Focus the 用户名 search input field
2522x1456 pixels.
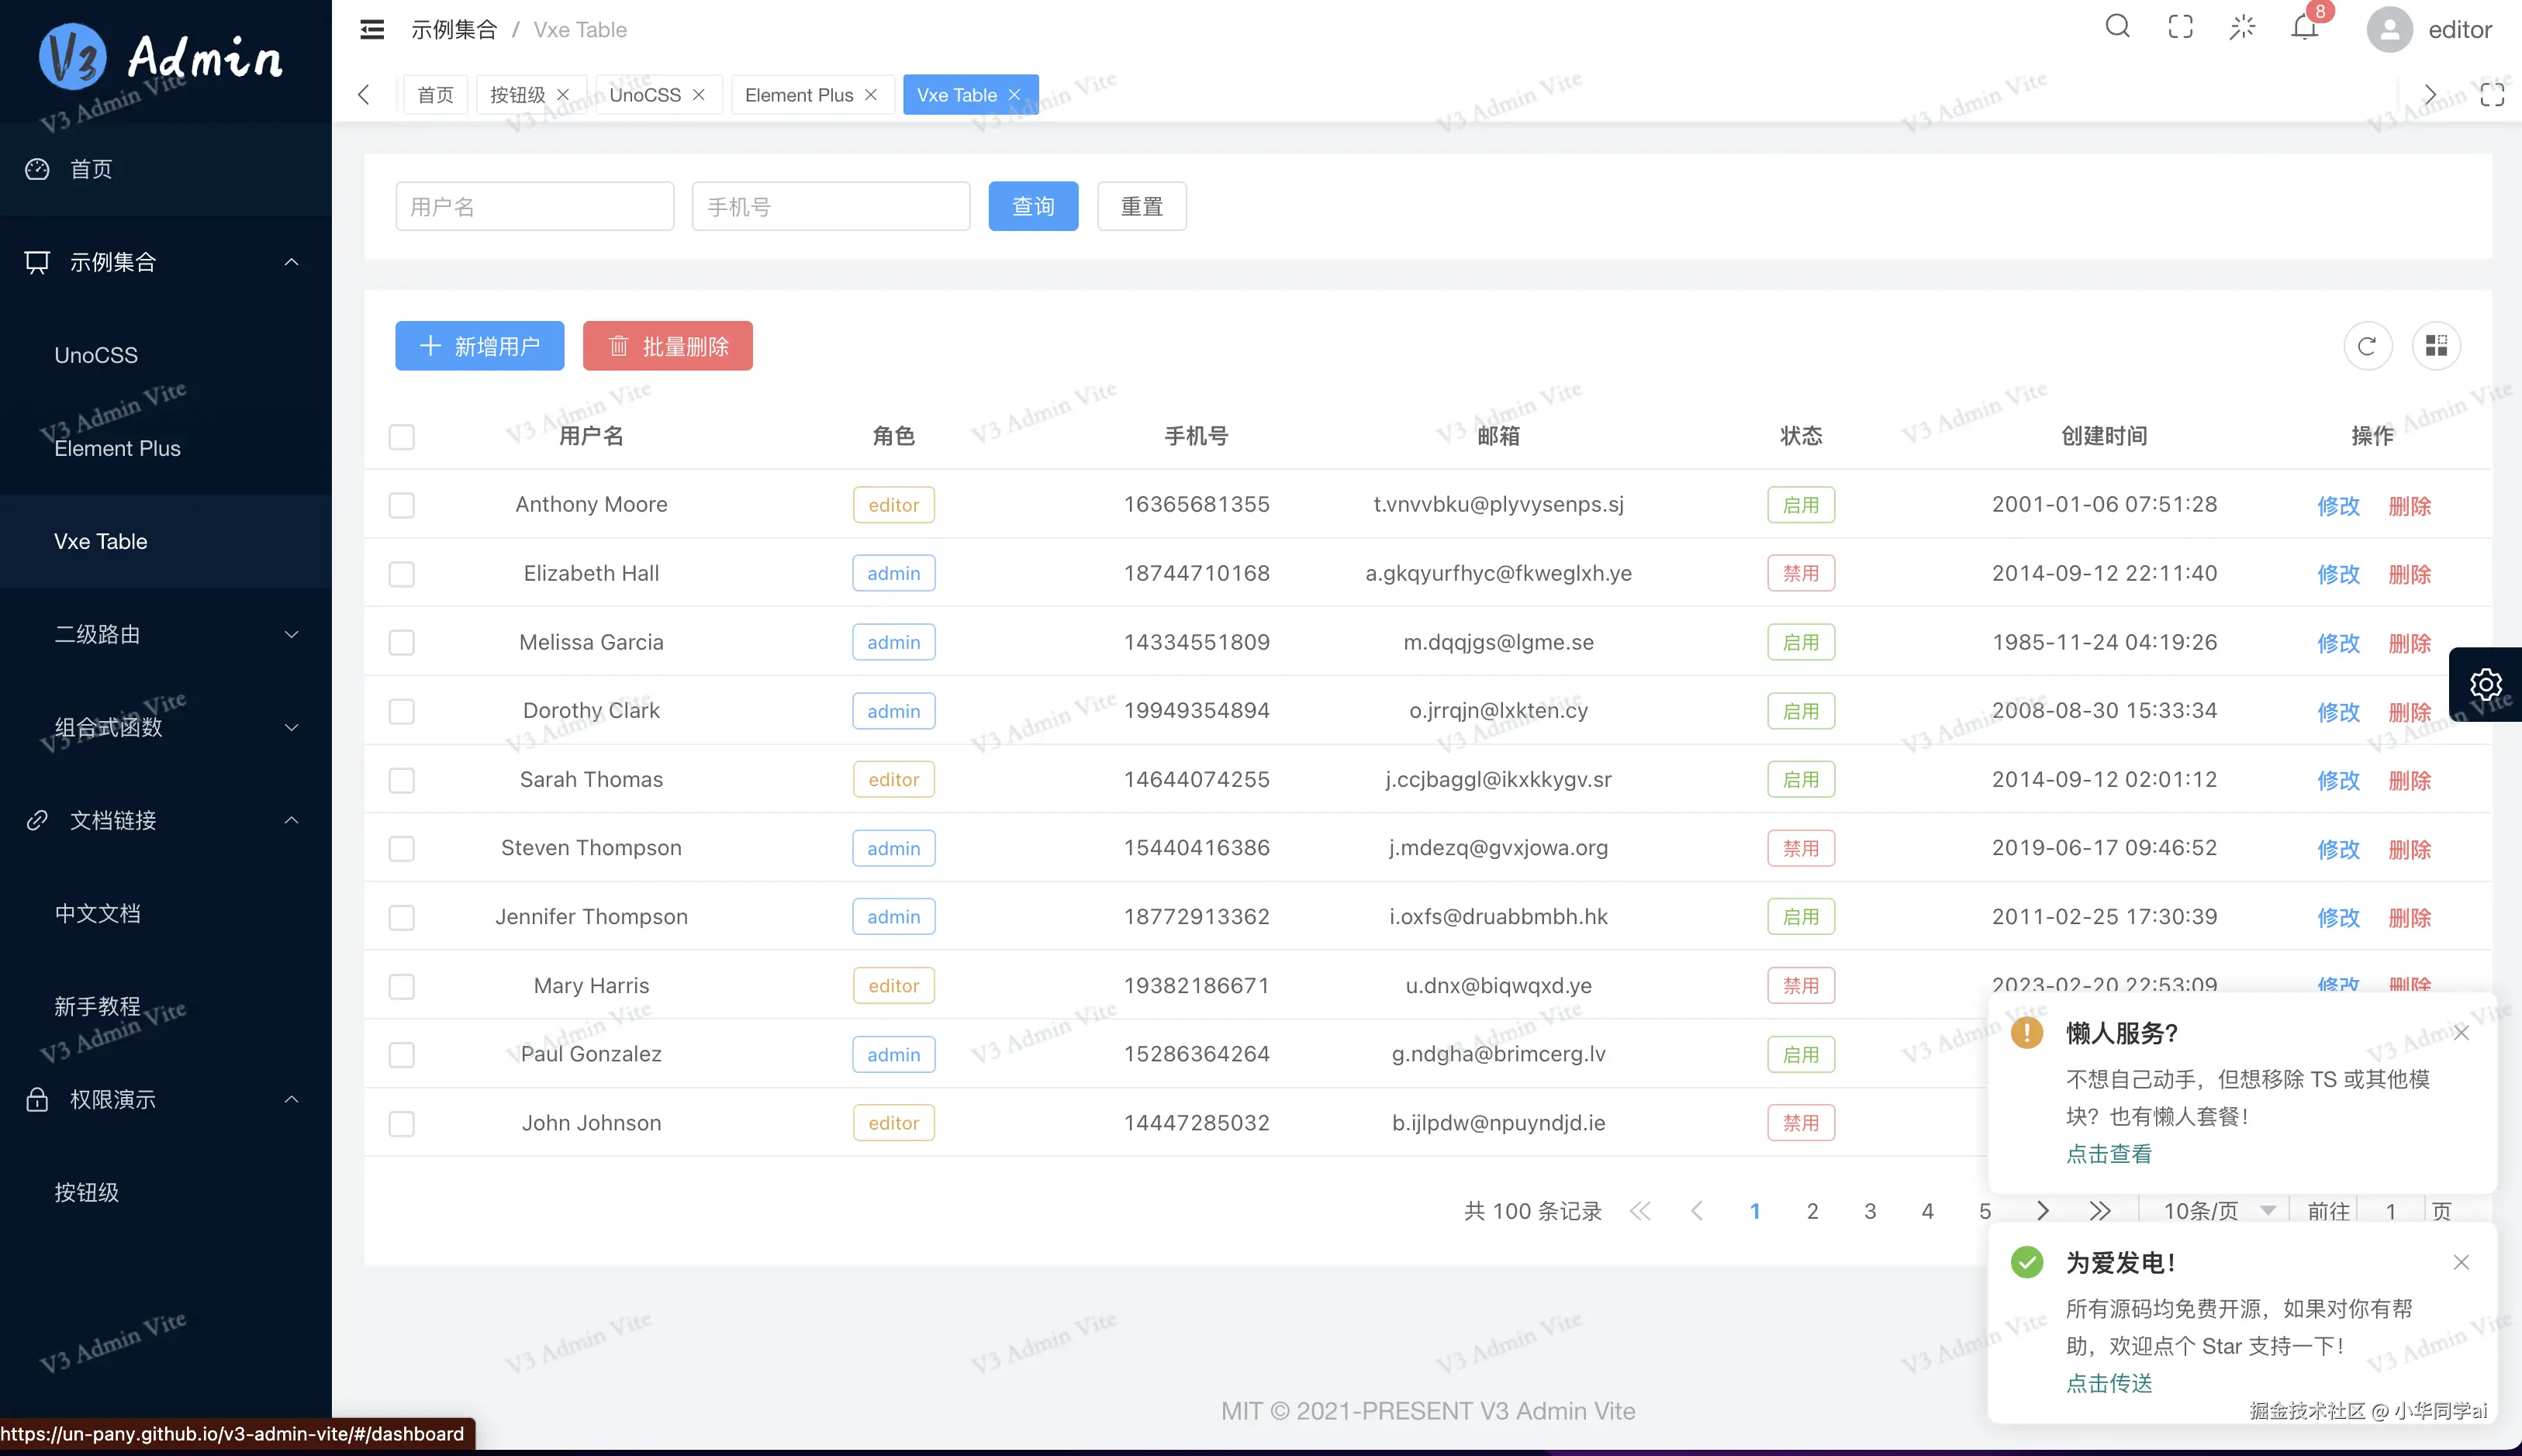tap(534, 207)
